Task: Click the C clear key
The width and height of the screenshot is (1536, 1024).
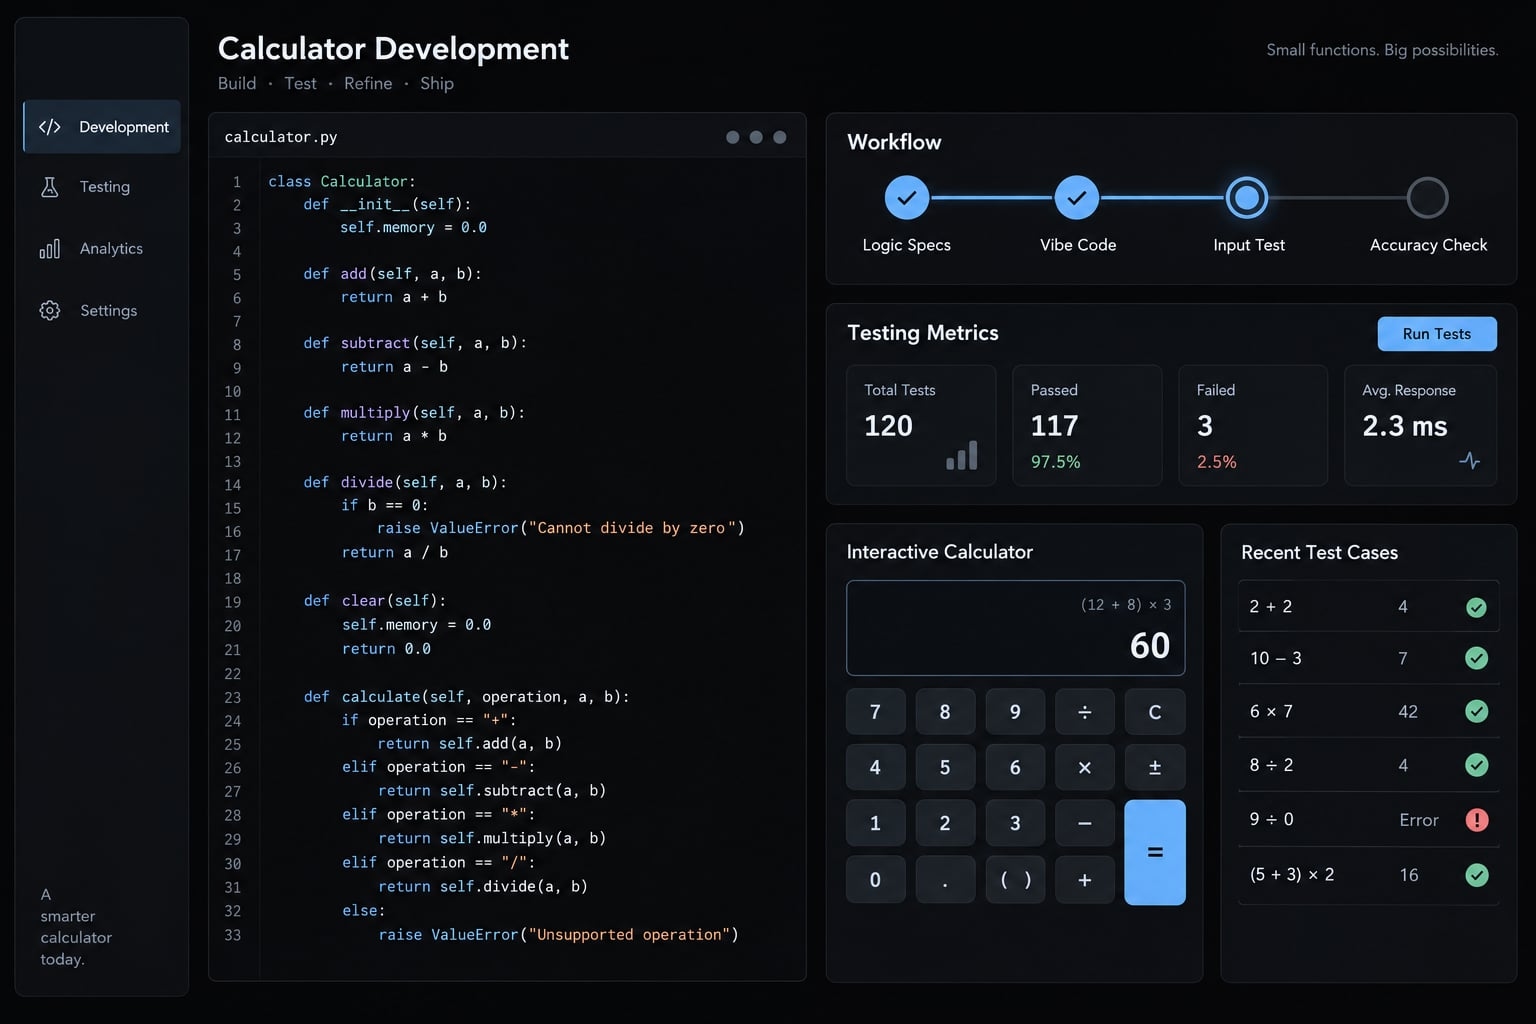Action: (x=1155, y=712)
